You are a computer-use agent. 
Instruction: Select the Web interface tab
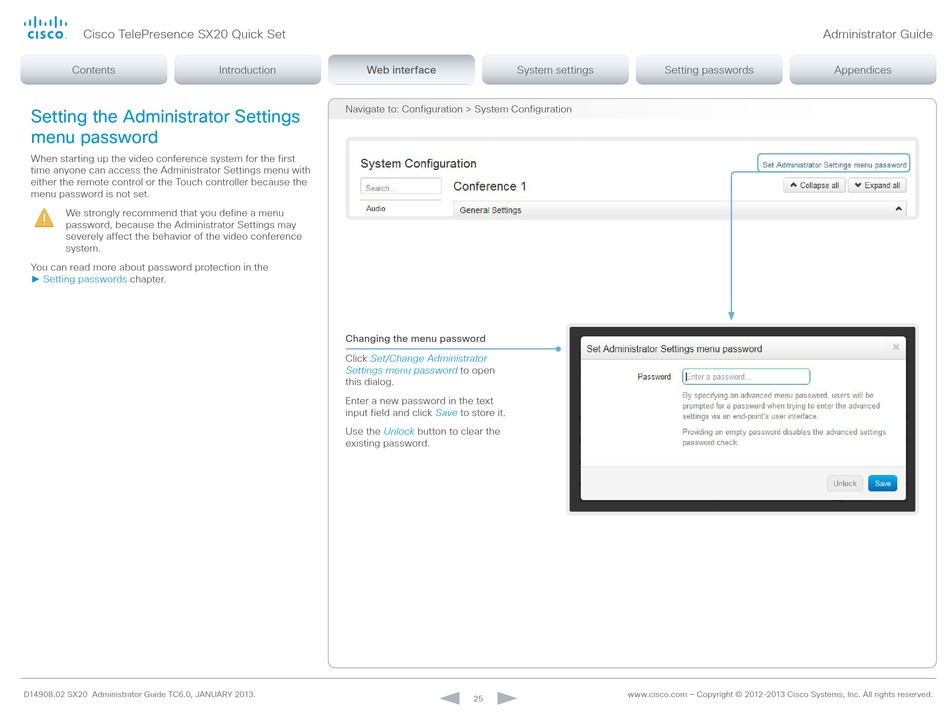[401, 70]
